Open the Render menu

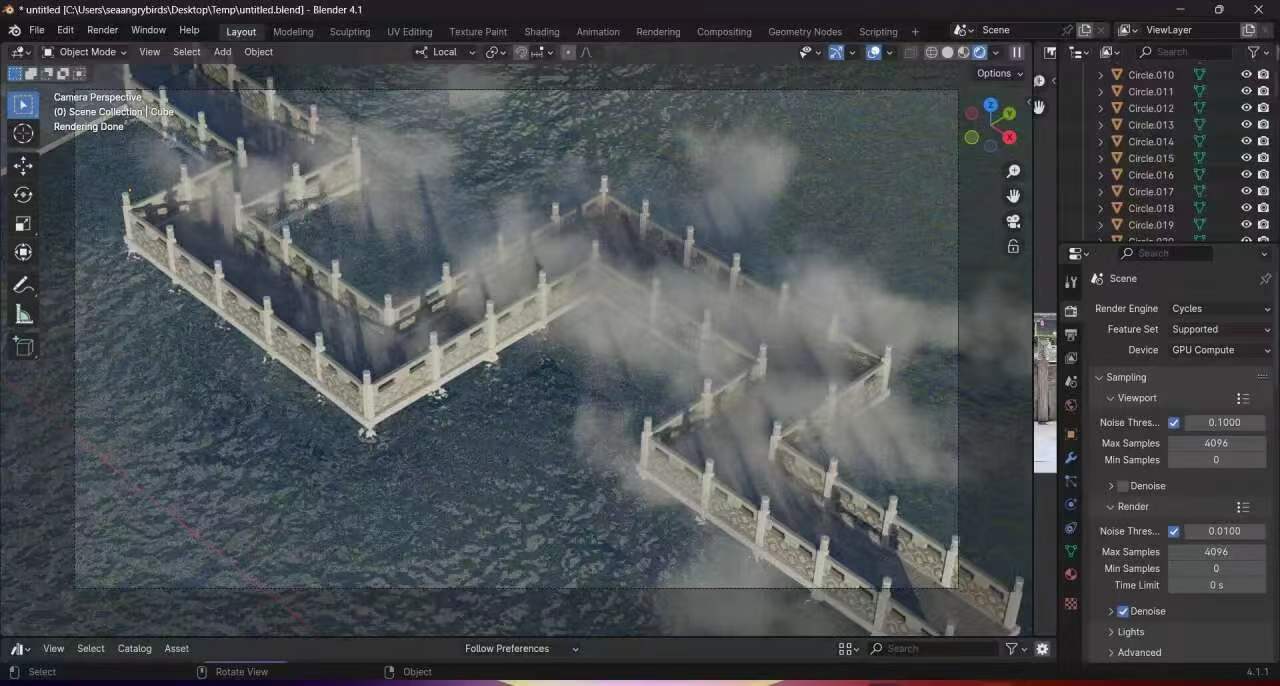[x=102, y=30]
